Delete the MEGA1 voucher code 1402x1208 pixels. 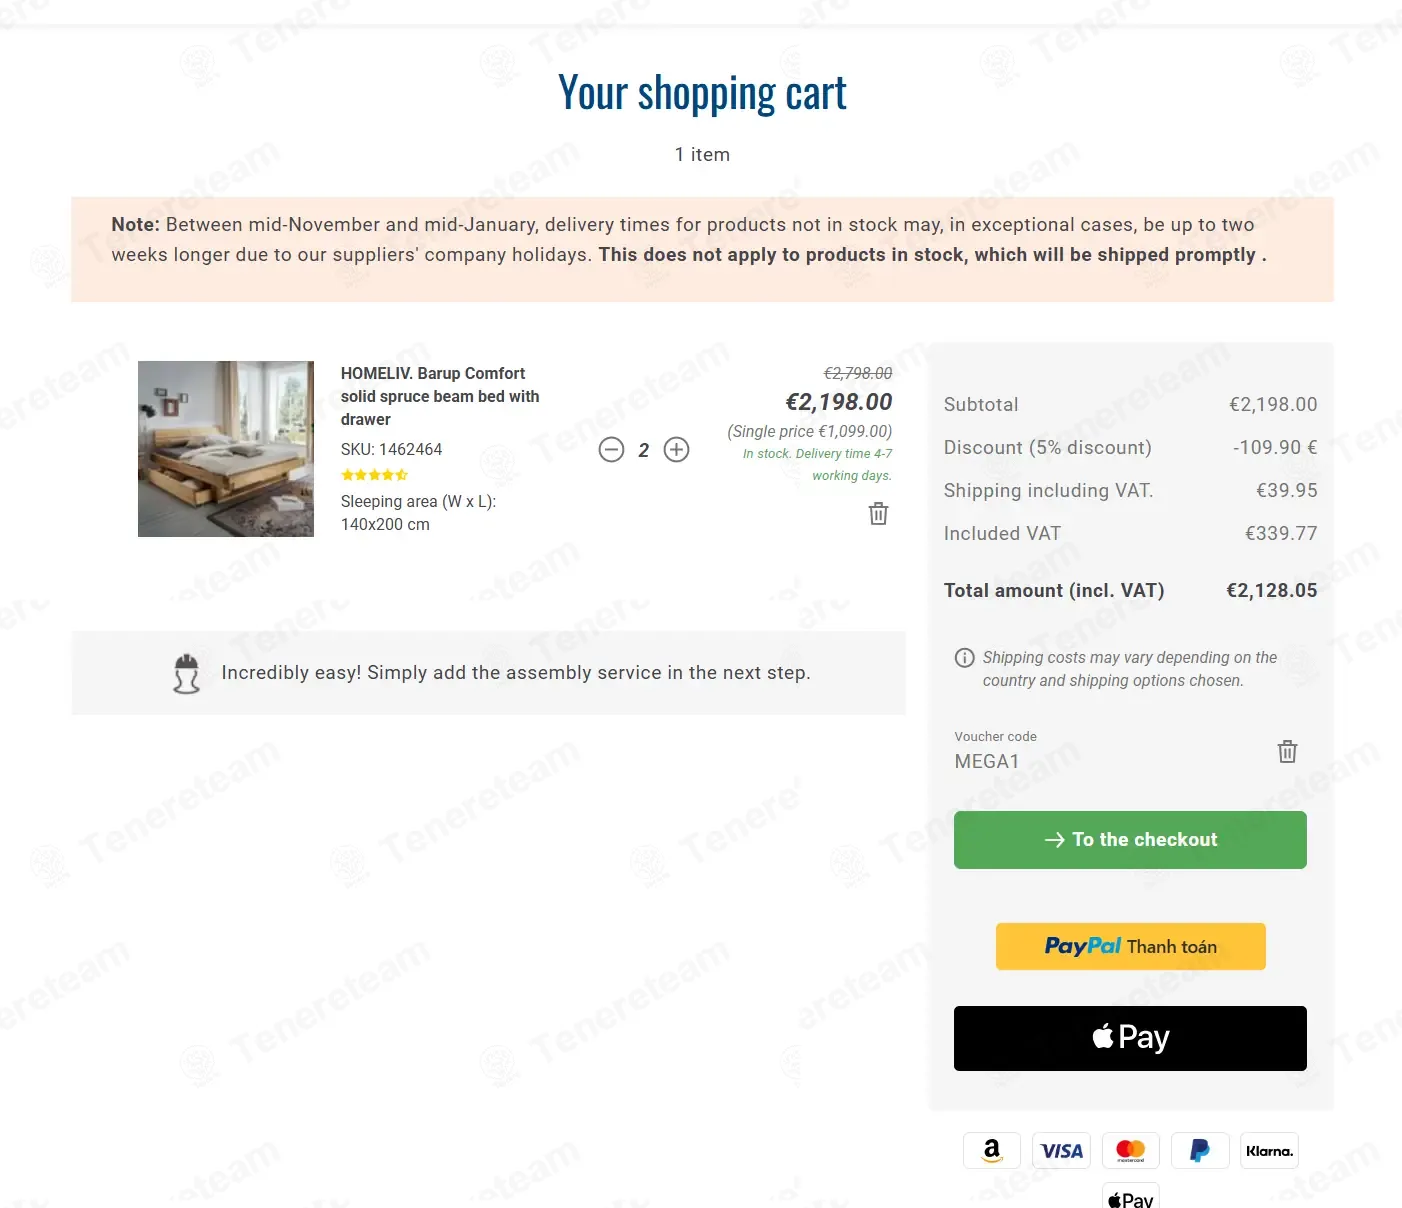tap(1287, 751)
